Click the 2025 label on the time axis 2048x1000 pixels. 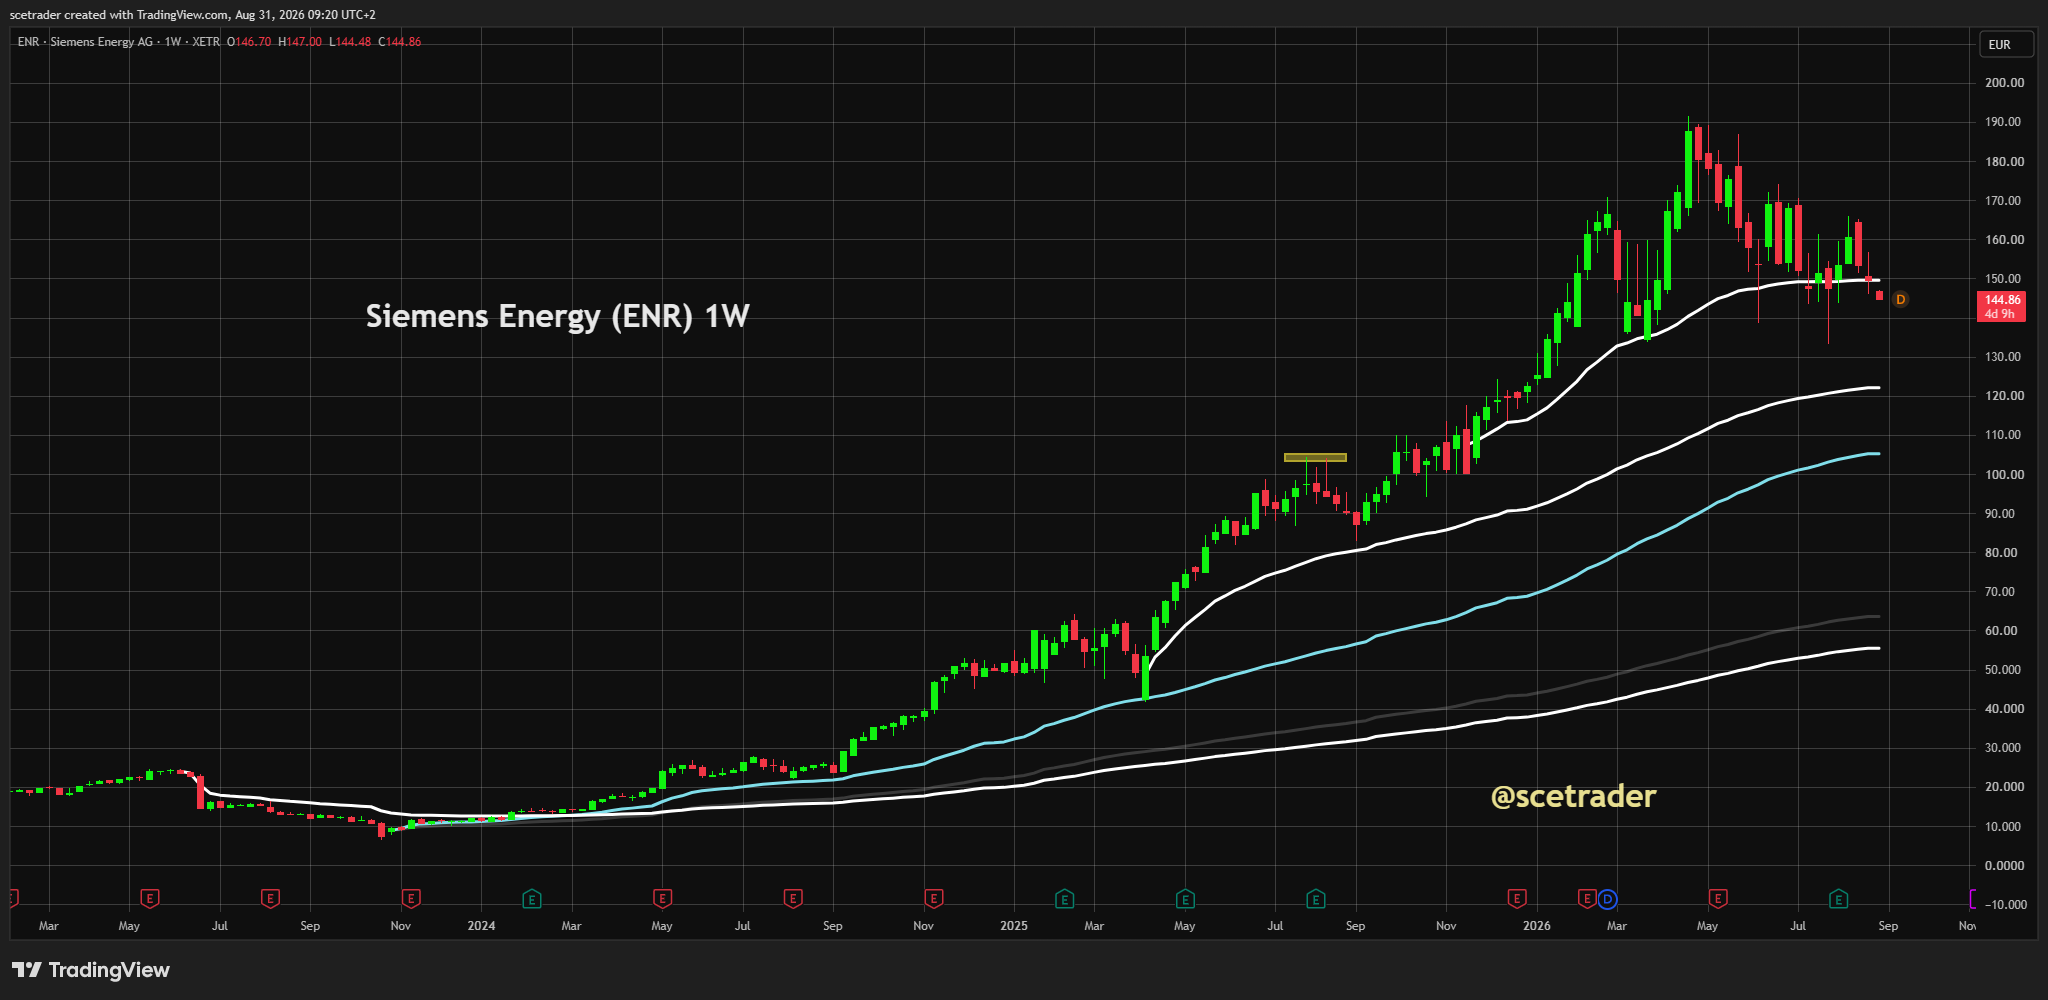1014,926
